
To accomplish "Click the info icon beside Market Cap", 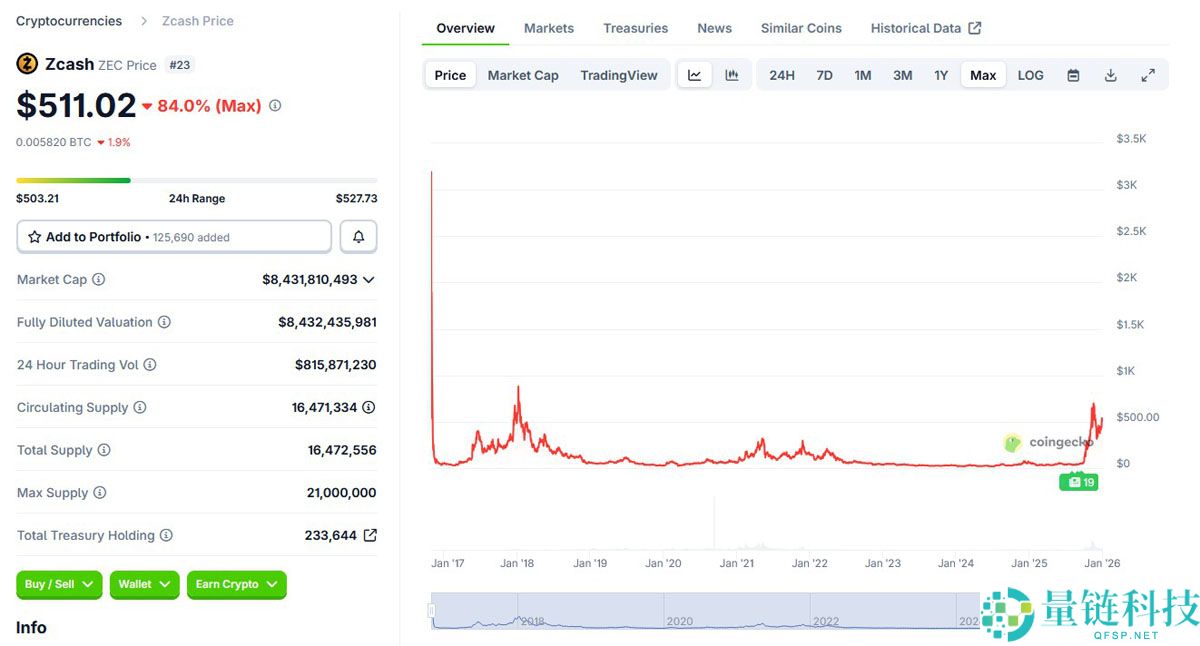I will [99, 280].
